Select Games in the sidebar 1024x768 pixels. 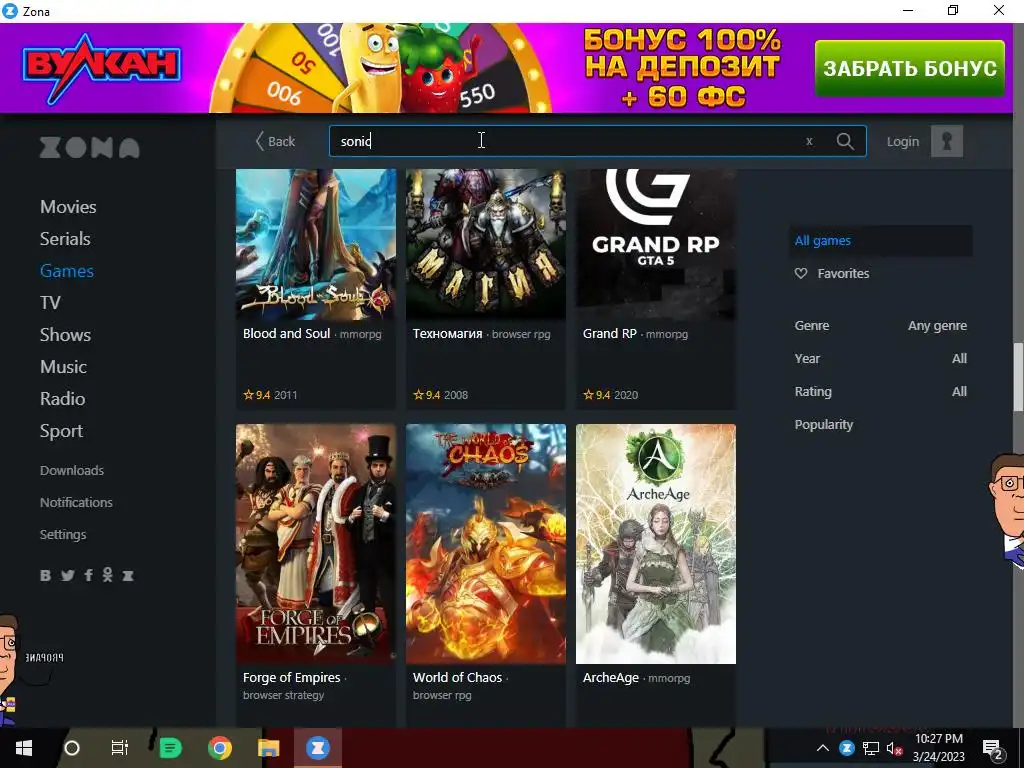pos(67,271)
